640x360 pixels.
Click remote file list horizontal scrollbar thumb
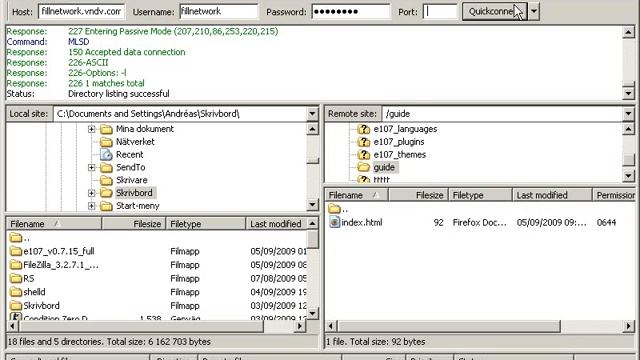click(449, 326)
